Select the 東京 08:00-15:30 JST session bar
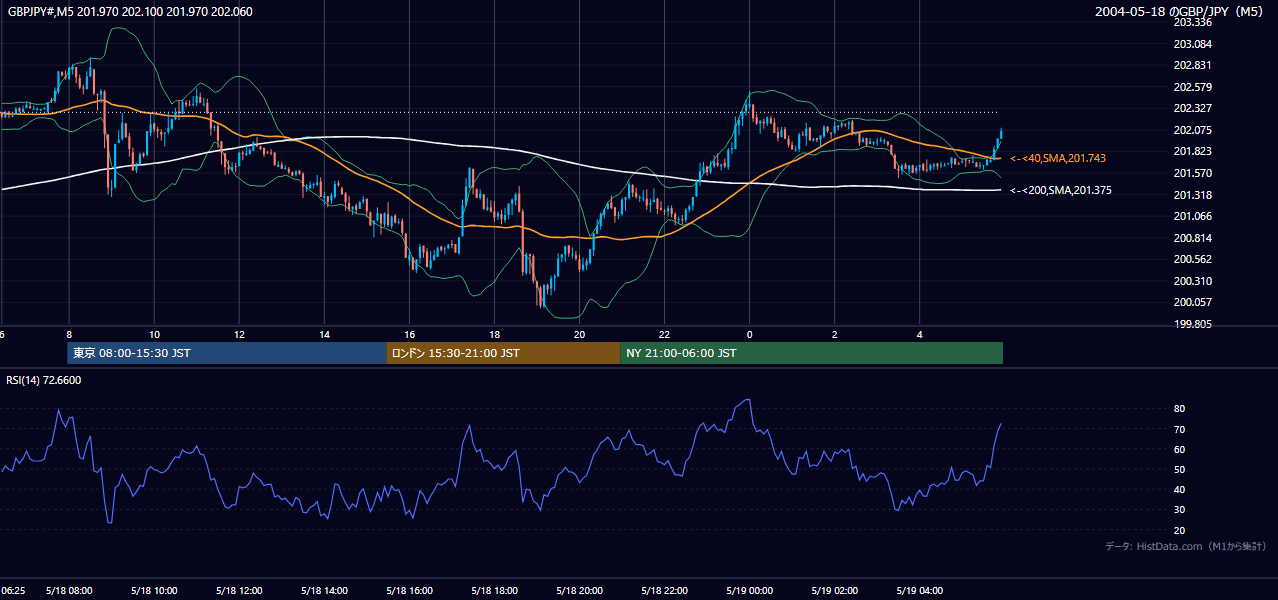This screenshot has height=600, width=1278. [x=227, y=353]
